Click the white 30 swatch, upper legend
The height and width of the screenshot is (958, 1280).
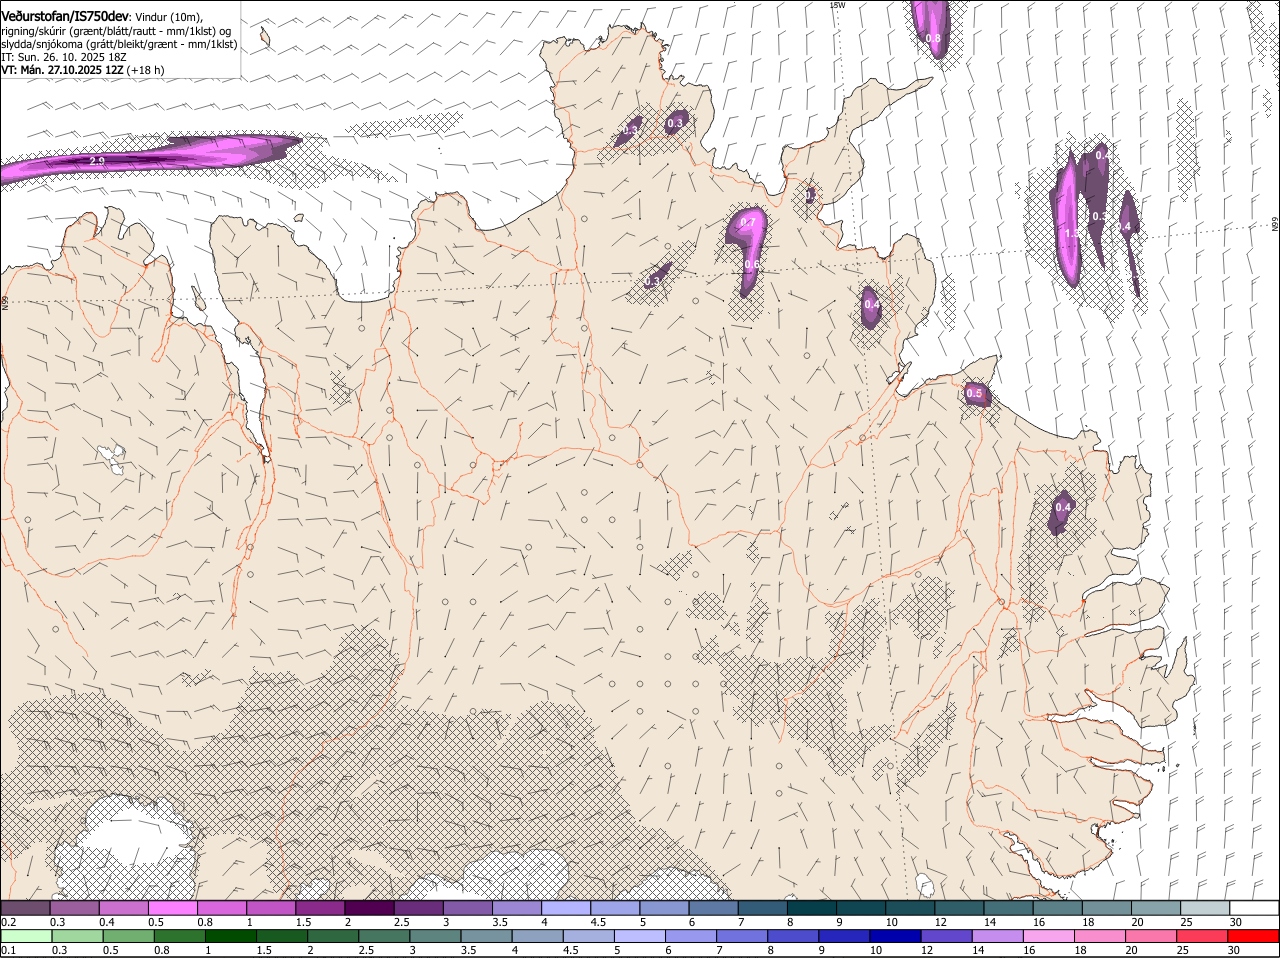[1254, 908]
